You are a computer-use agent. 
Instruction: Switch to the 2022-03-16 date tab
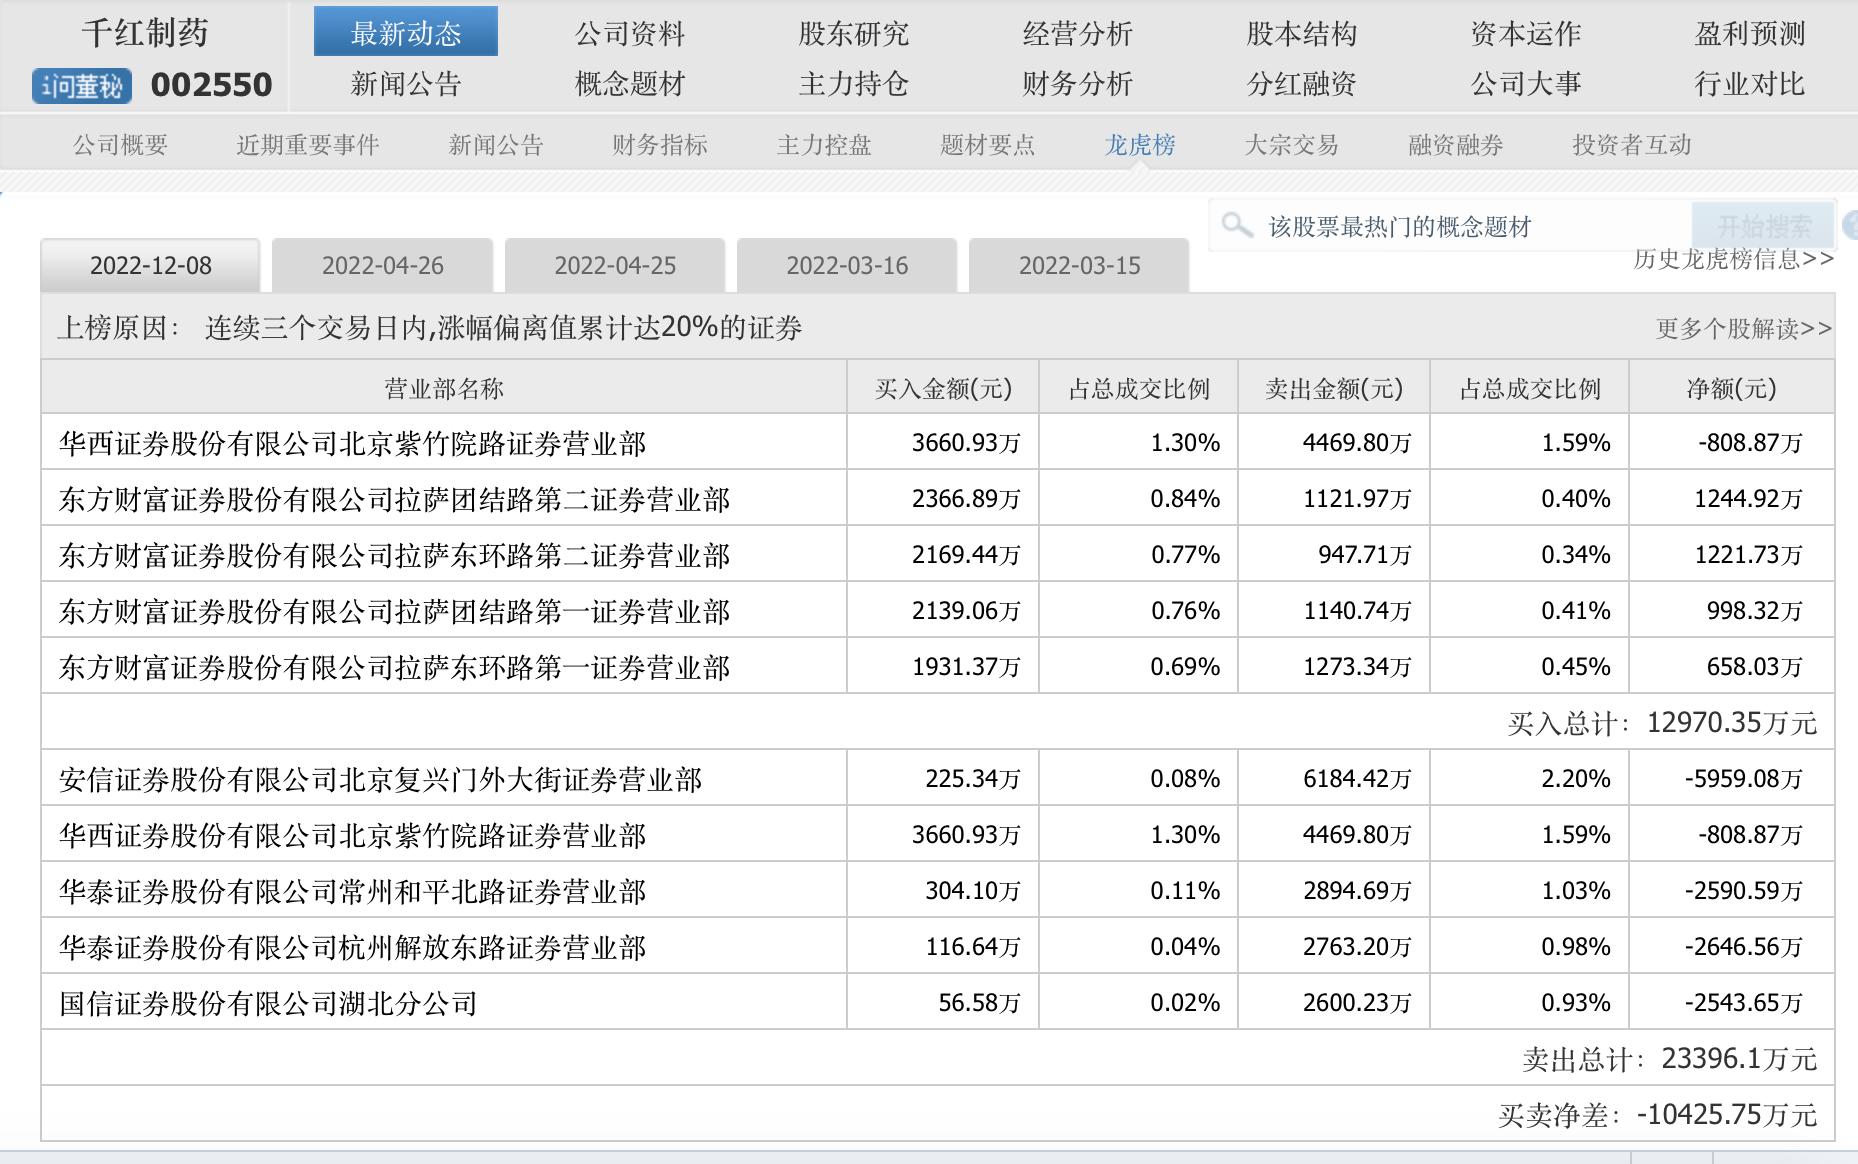tap(847, 266)
